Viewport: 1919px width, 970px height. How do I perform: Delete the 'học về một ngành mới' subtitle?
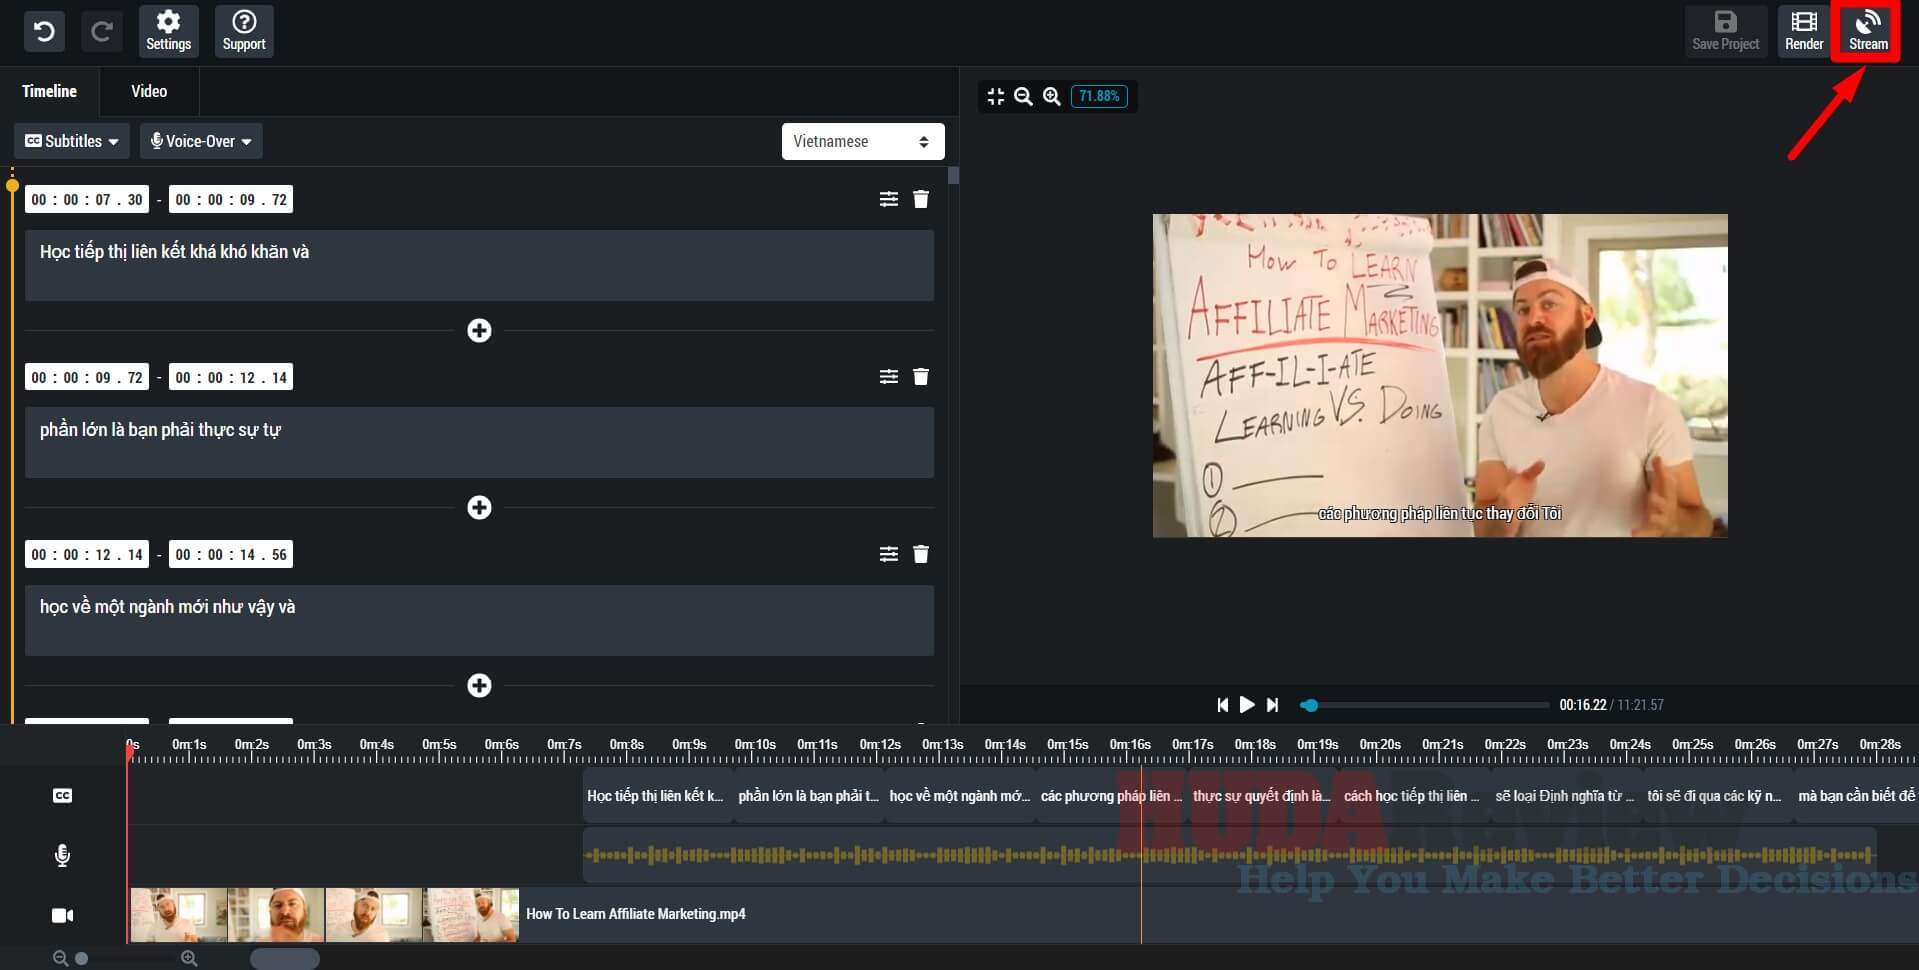click(x=921, y=553)
